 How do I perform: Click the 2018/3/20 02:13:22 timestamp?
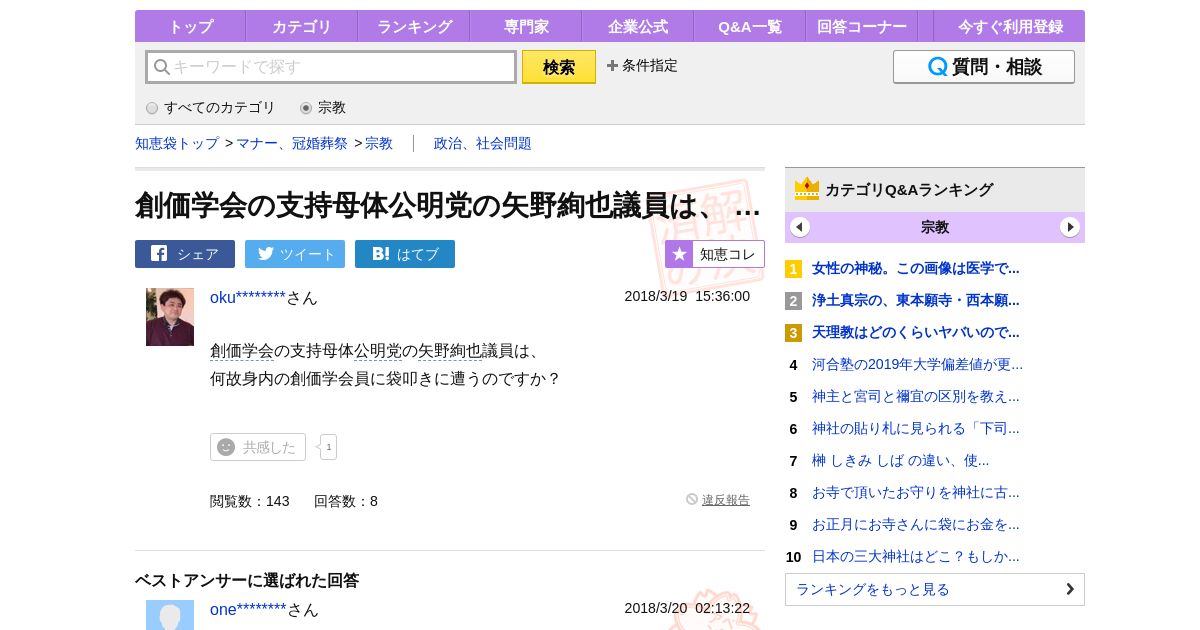click(687, 608)
